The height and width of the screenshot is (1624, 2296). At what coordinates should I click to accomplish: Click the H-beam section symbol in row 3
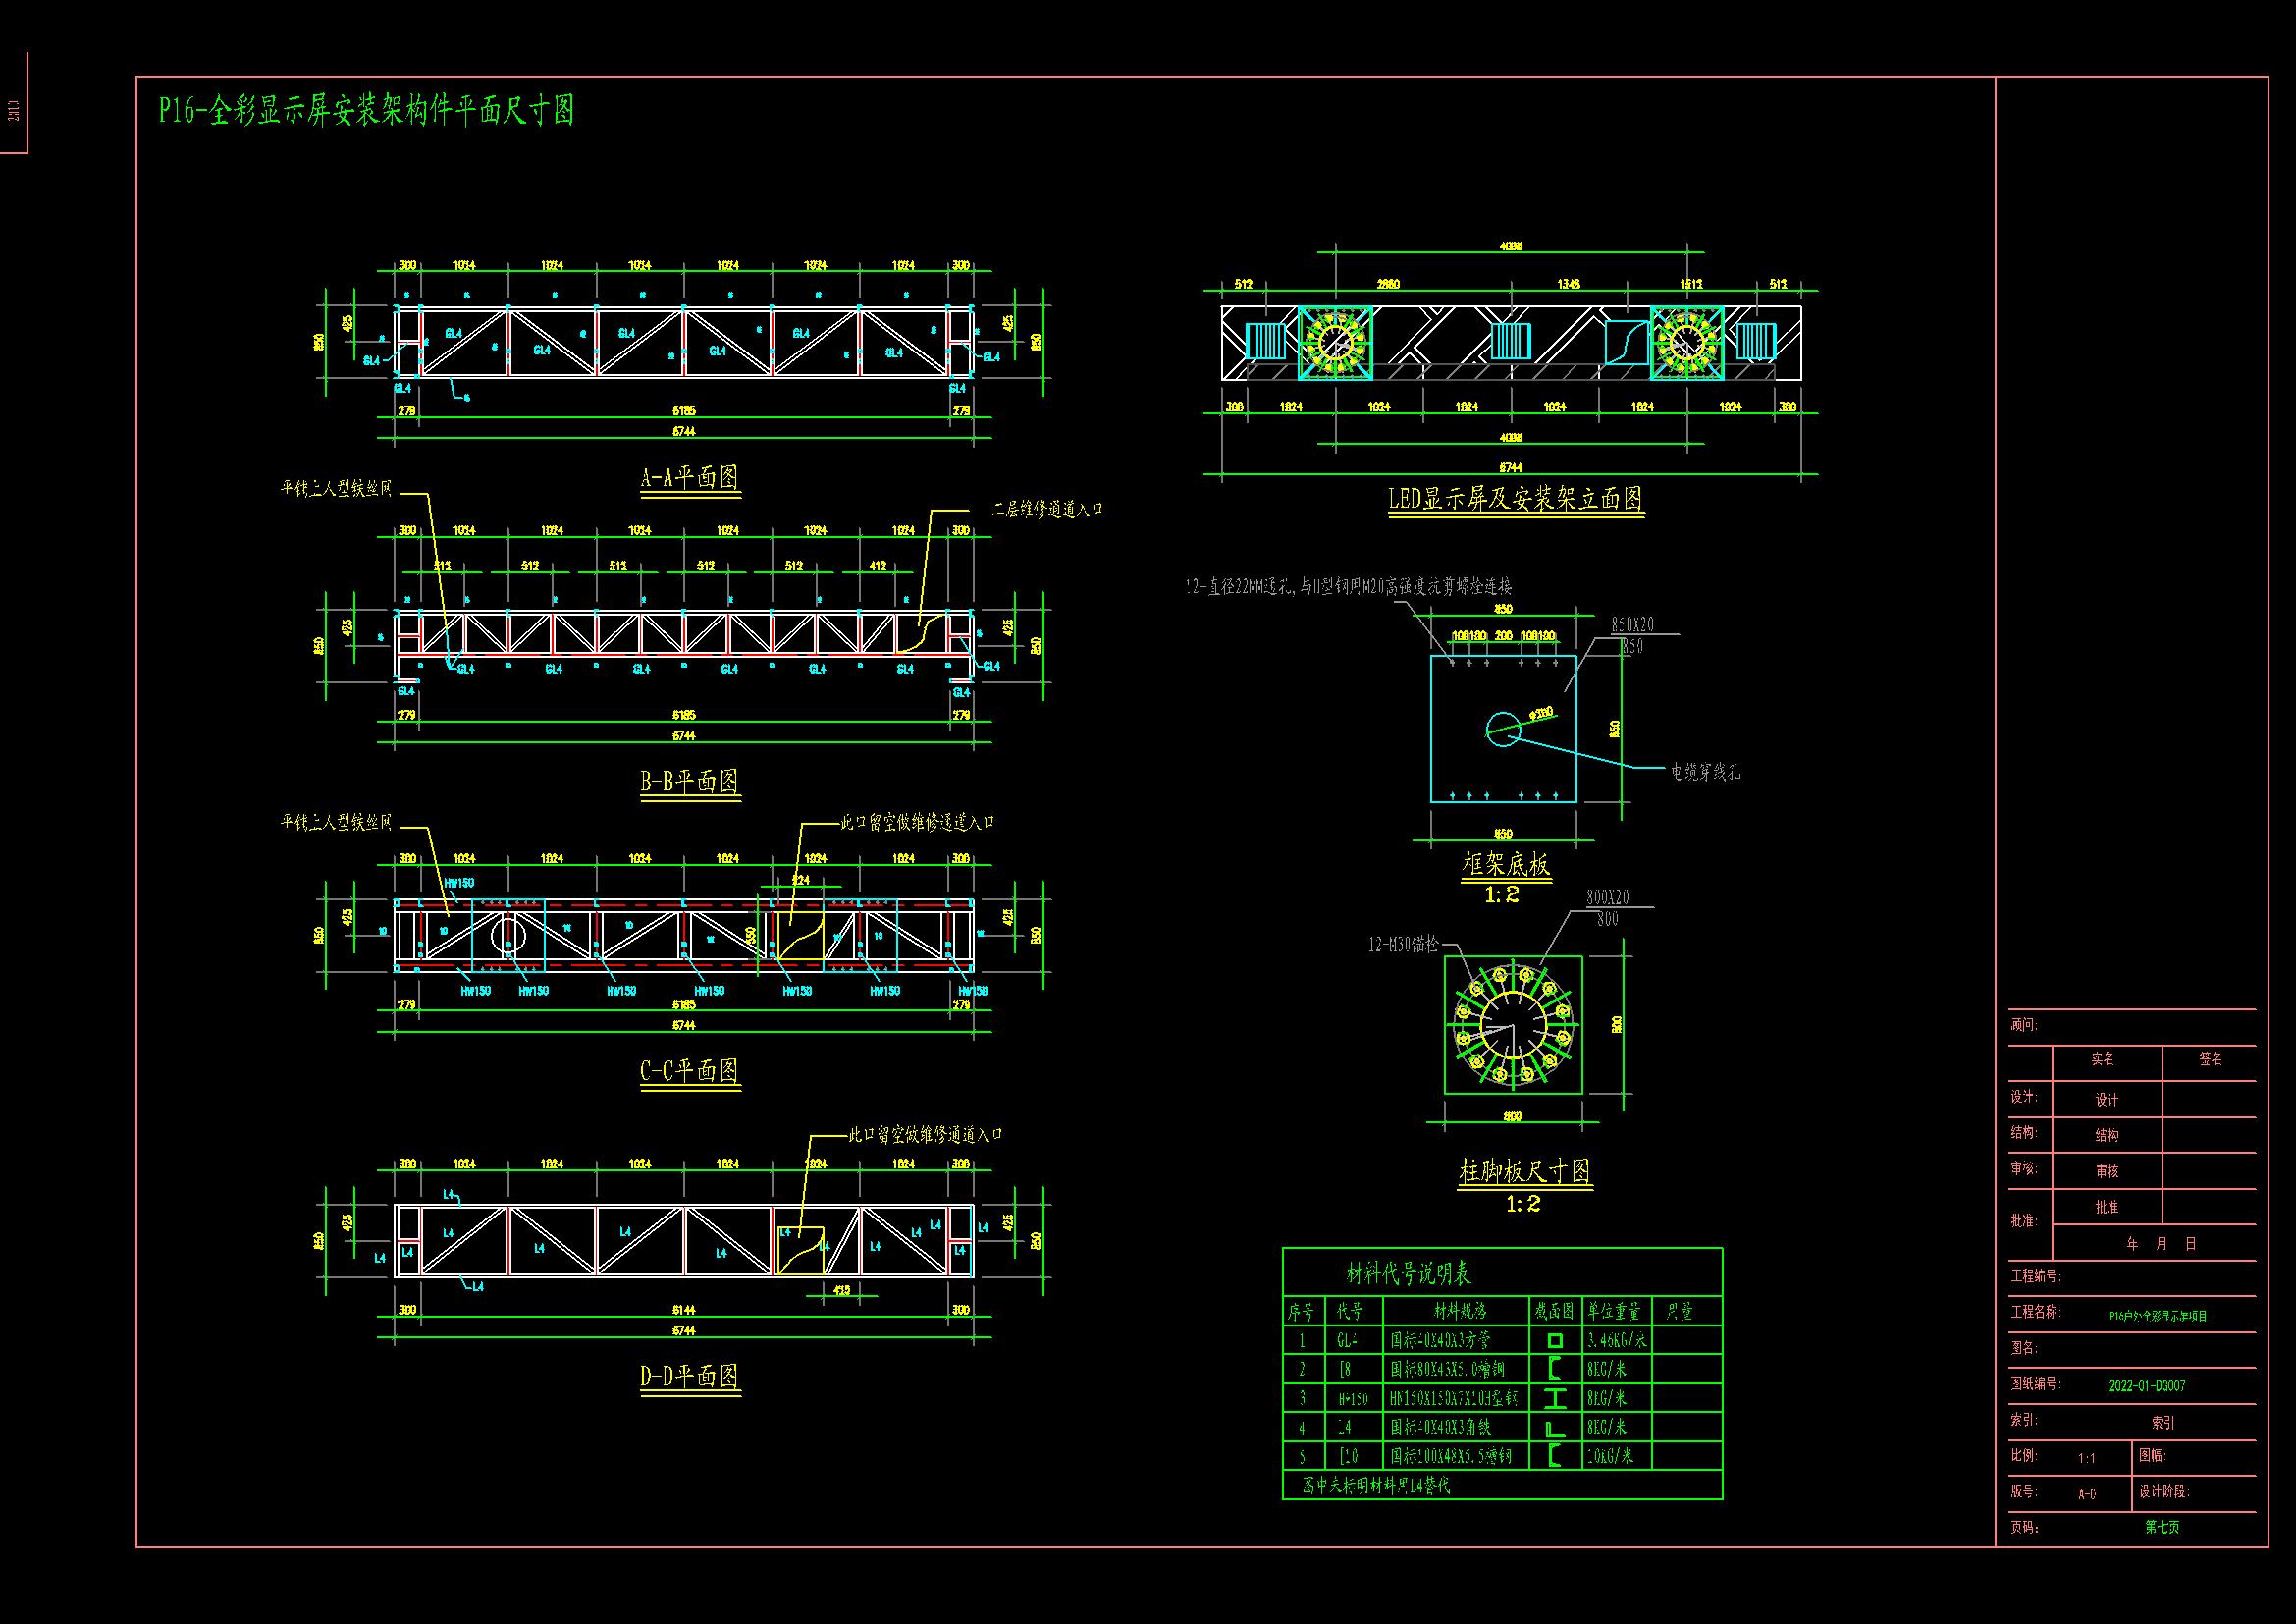coord(1555,1397)
